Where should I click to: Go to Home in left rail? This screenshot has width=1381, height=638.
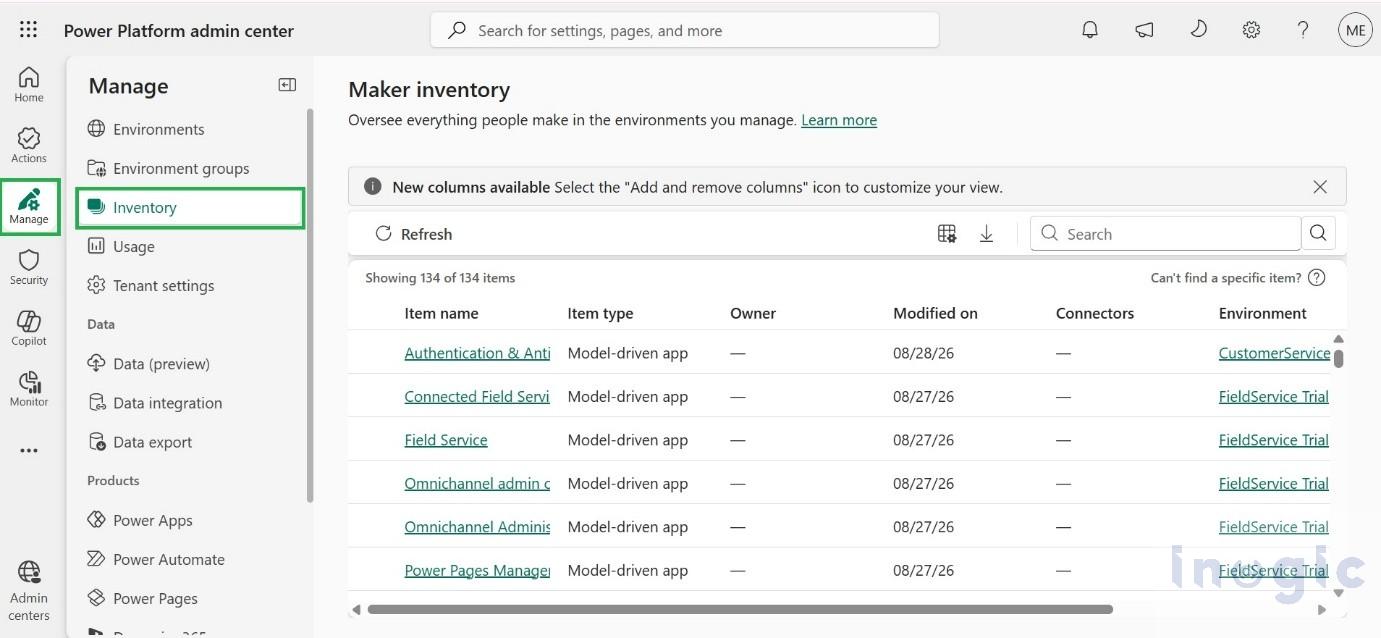pyautogui.click(x=29, y=85)
